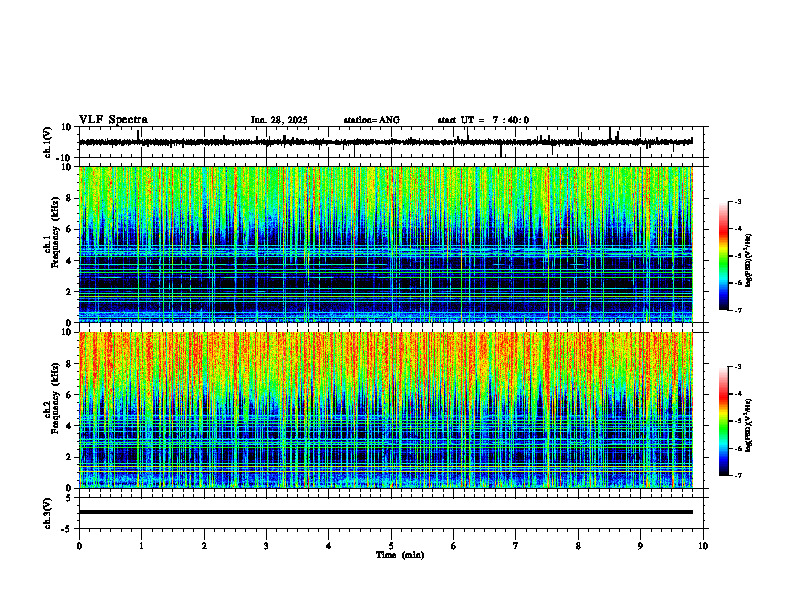Click the time axis tick label "8"
The width and height of the screenshot is (792, 612).
[578, 546]
